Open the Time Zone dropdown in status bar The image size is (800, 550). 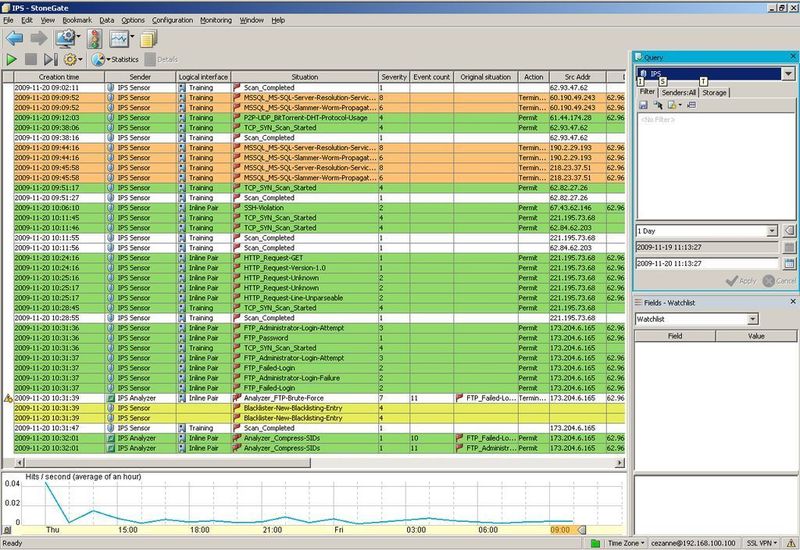tap(626, 543)
